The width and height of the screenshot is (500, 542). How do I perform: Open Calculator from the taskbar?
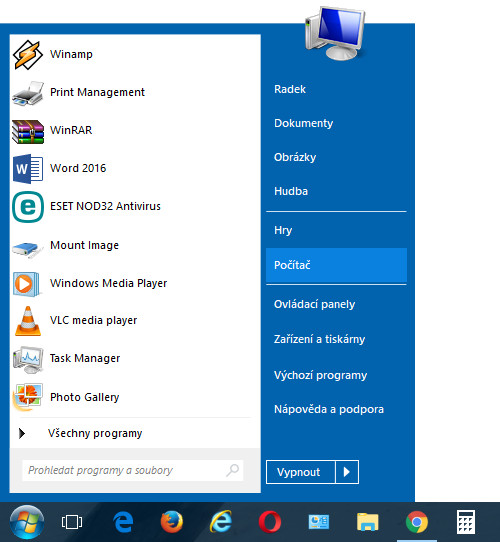click(466, 522)
